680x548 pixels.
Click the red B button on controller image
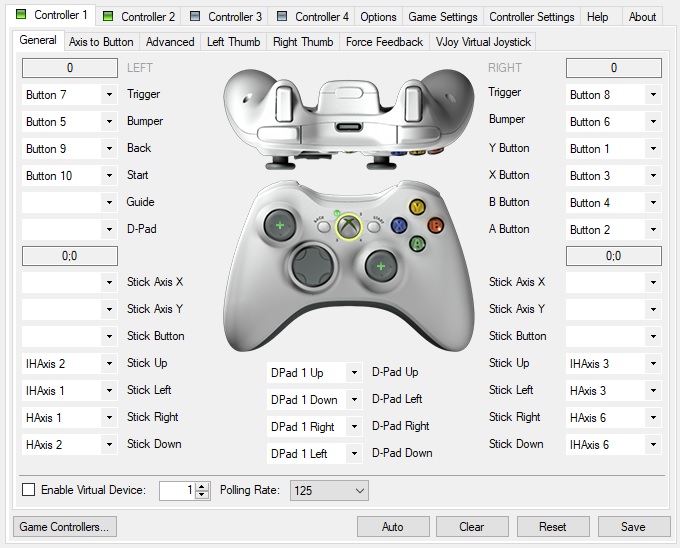pyautogui.click(x=435, y=225)
